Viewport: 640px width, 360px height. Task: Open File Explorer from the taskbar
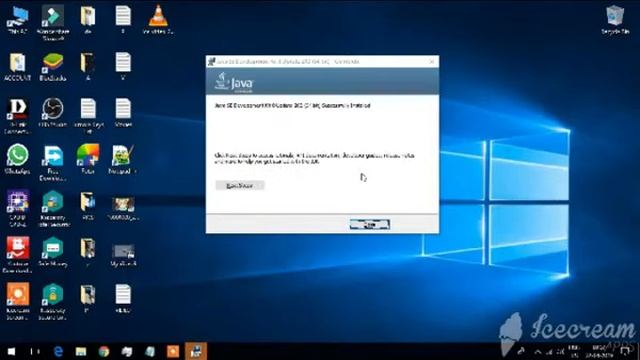coord(81,351)
